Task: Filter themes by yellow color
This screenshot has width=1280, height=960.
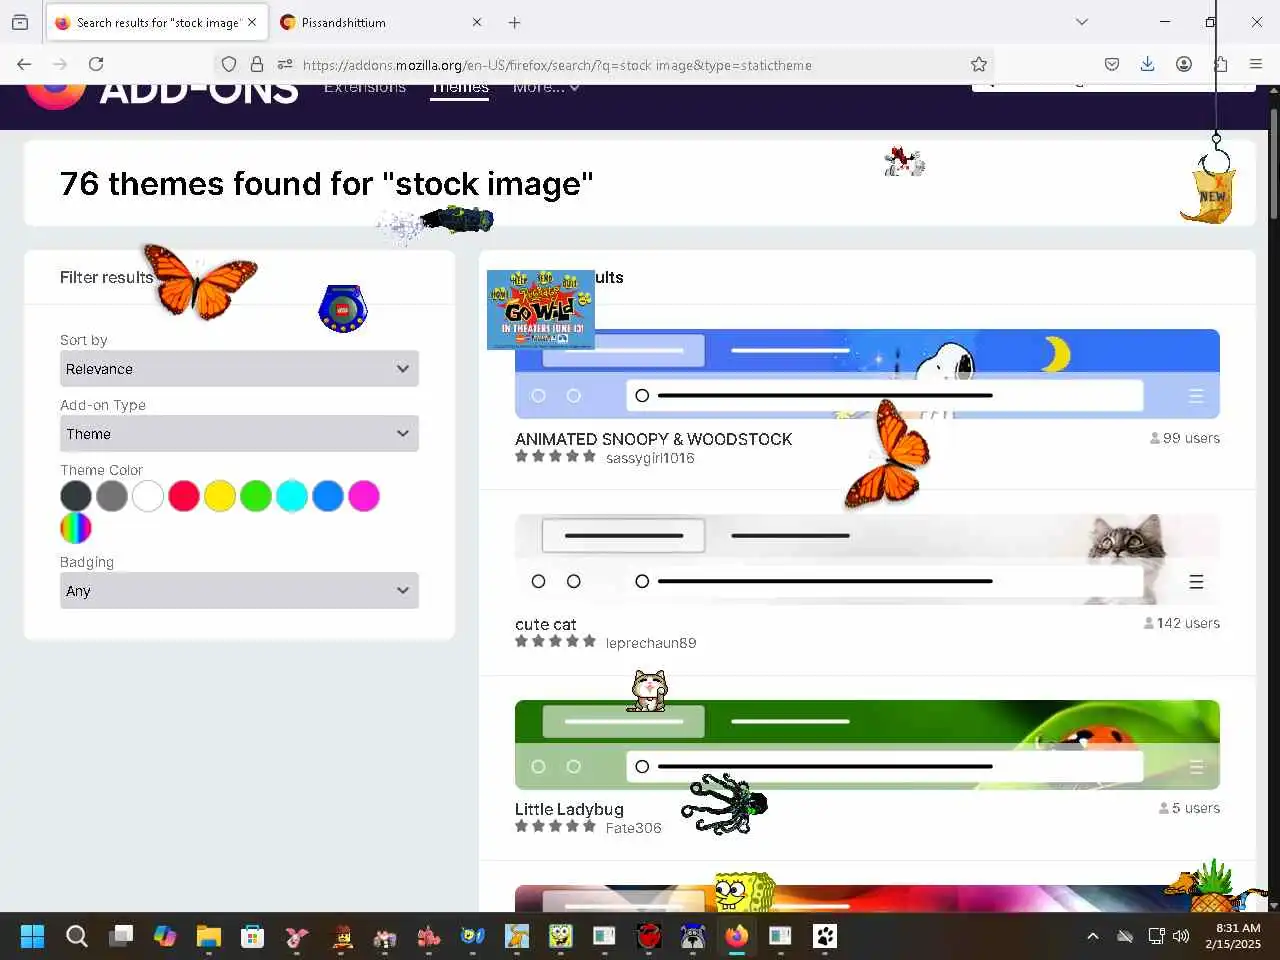Action: (220, 496)
